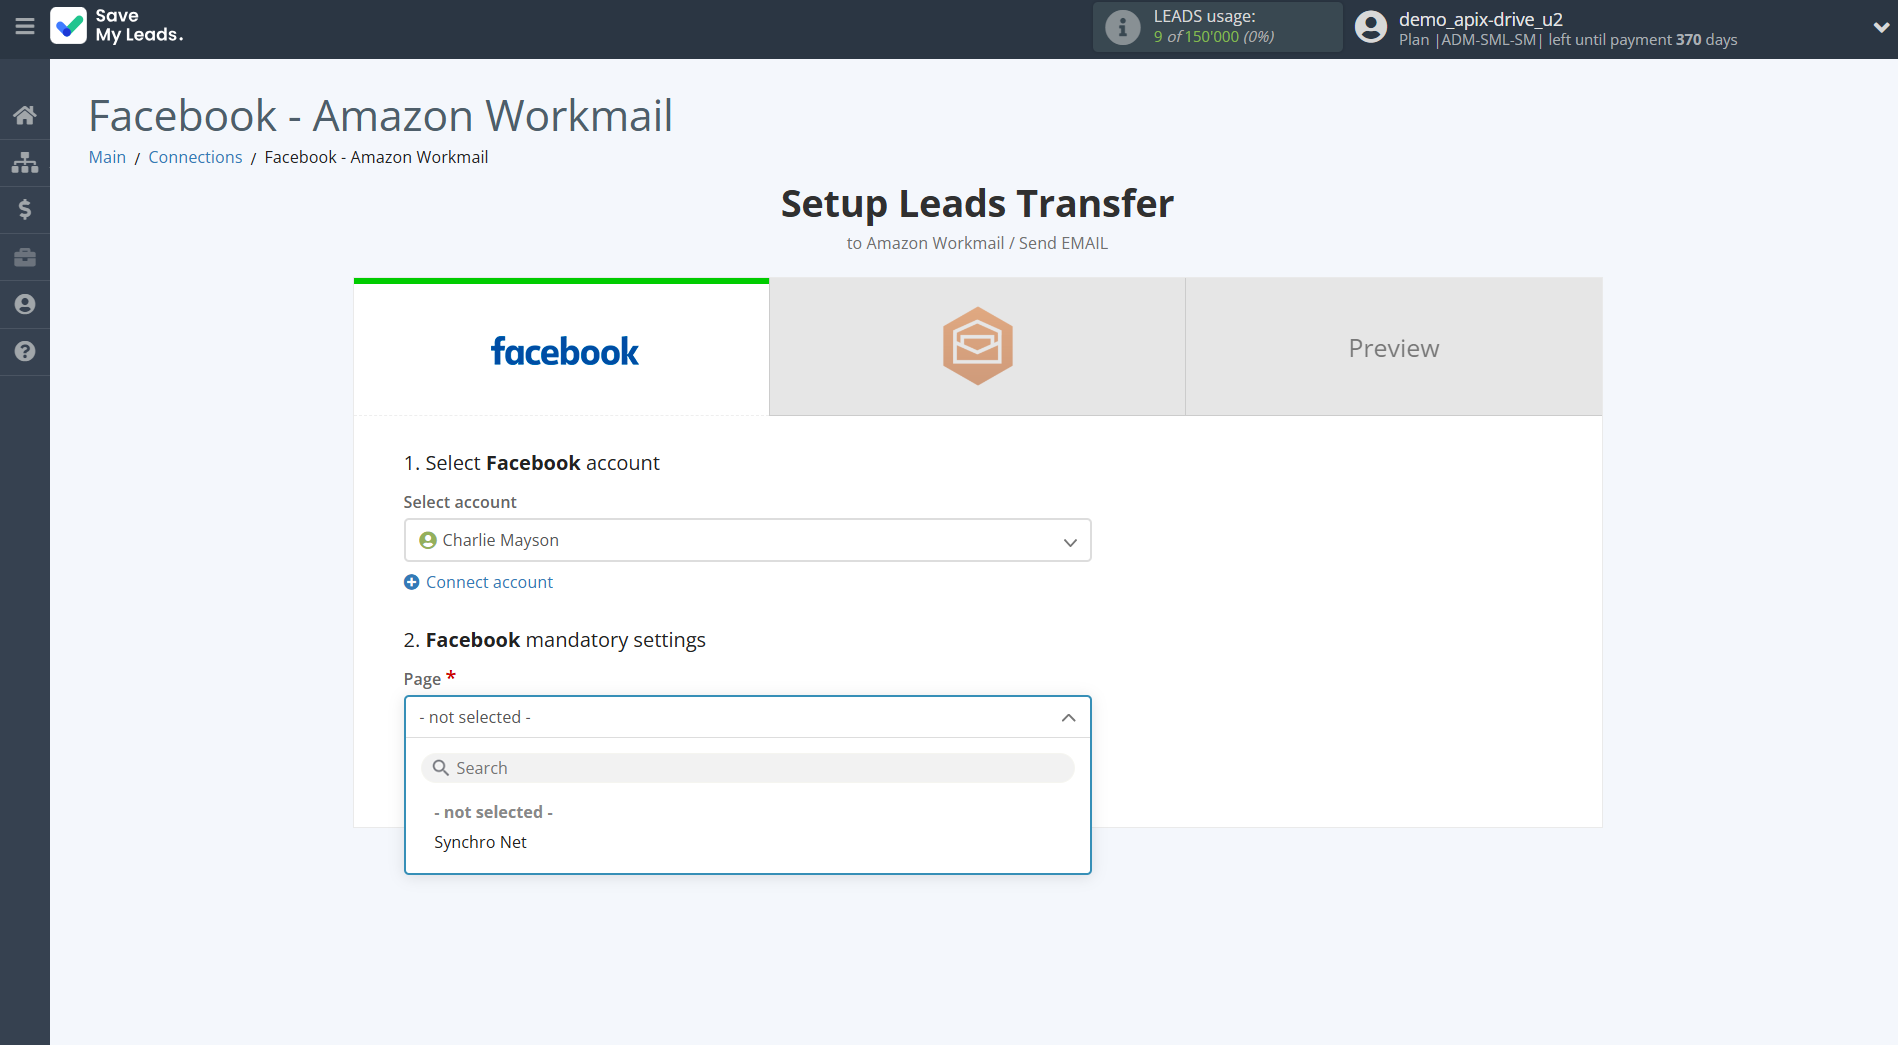Open the user profile icon in sidebar
Screen dimensions: 1898x1045
[25, 304]
